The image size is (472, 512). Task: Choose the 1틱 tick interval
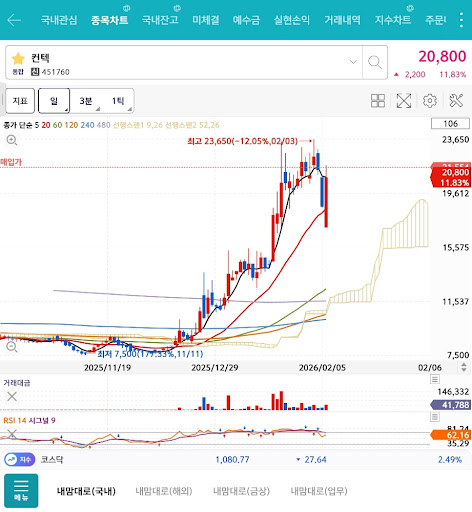tap(118, 101)
